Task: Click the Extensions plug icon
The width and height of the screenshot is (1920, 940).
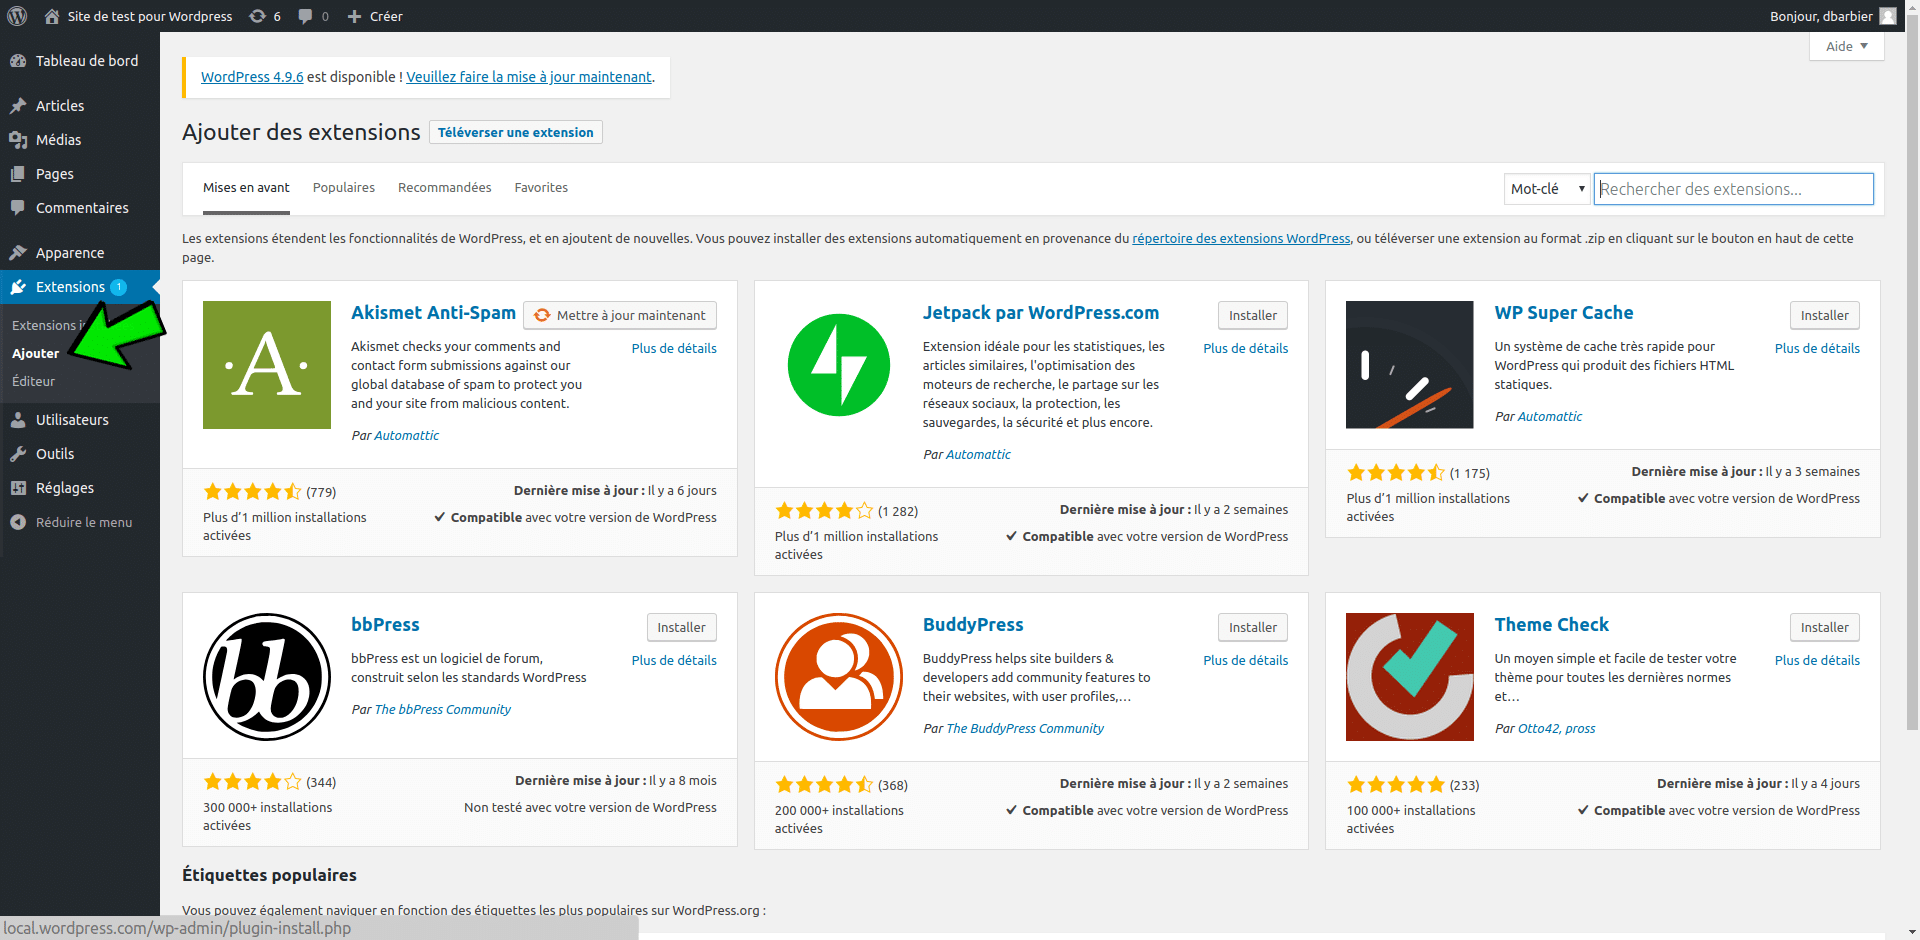Action: pyautogui.click(x=18, y=287)
